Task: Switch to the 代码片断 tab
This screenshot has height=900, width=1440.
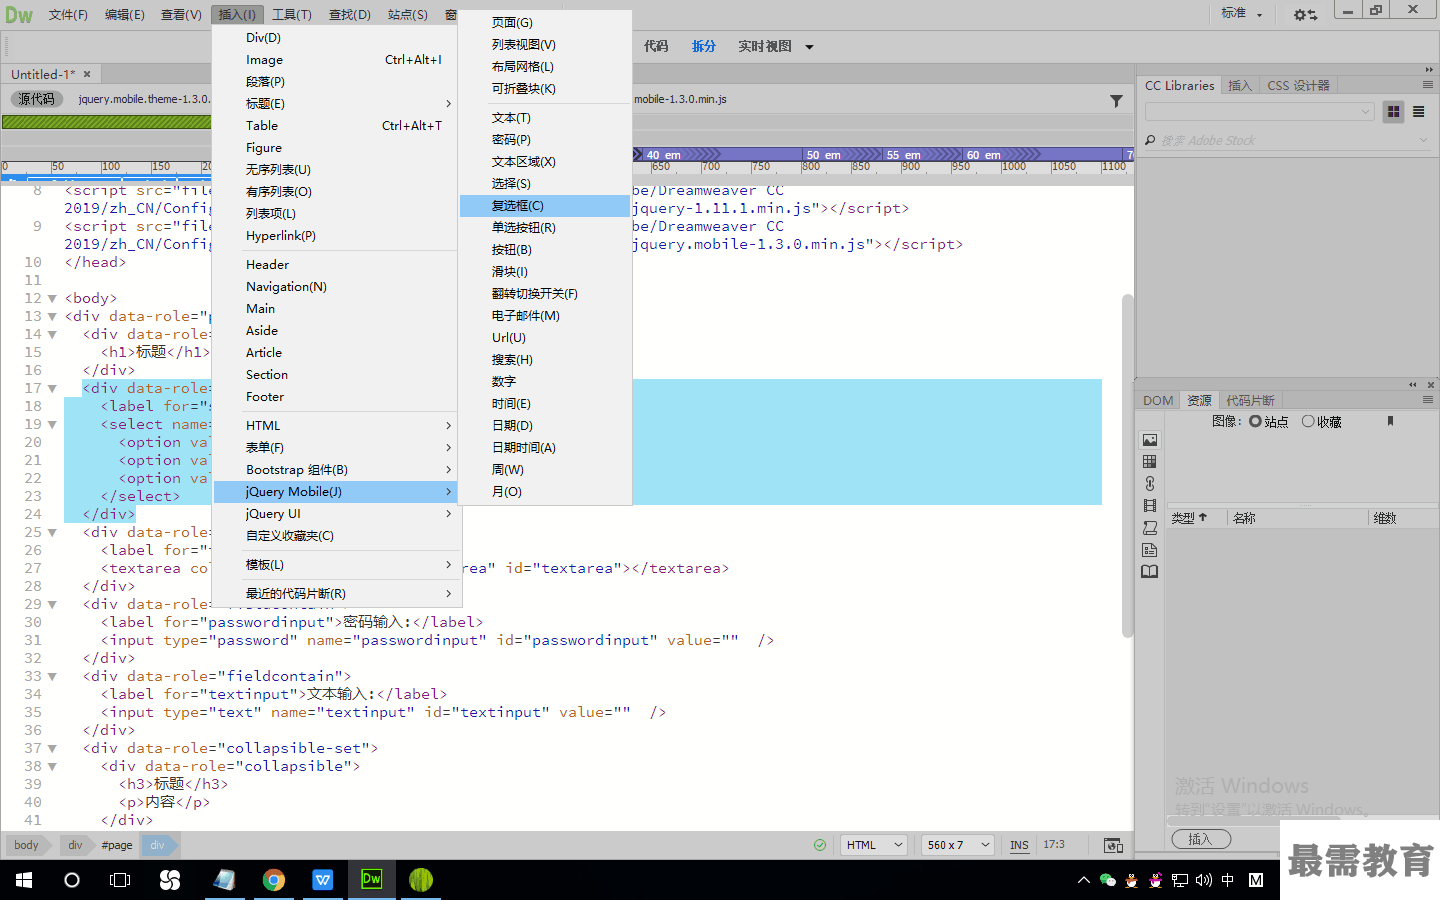Action: click(1250, 400)
